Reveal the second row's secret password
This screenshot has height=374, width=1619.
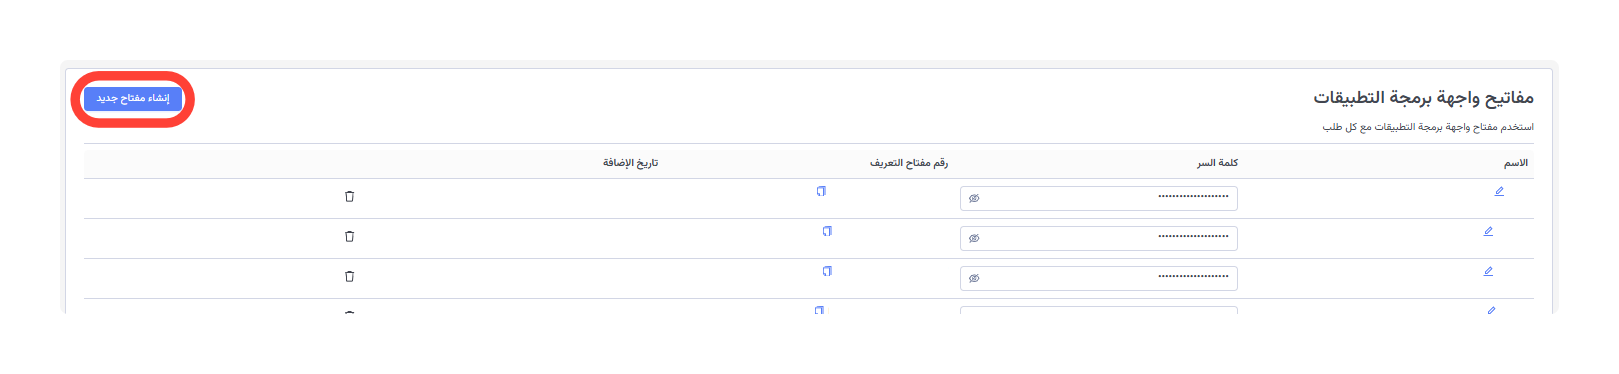(974, 238)
